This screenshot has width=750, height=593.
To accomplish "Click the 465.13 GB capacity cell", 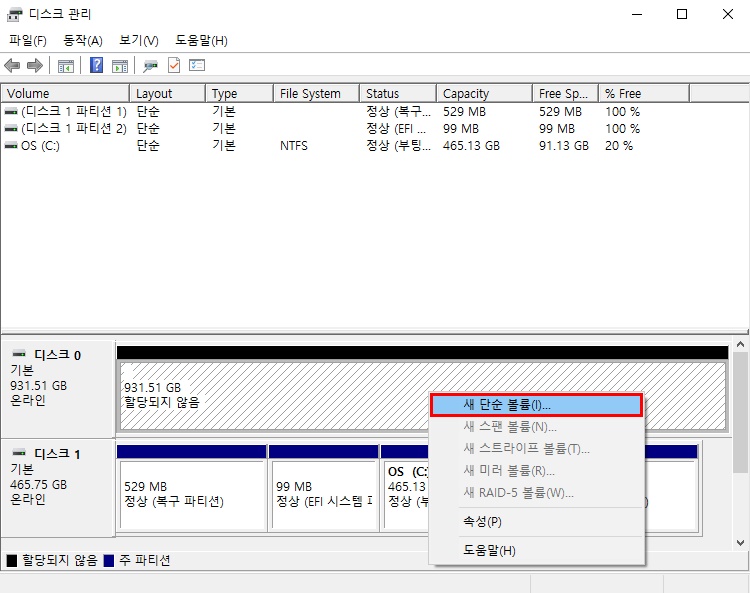I will 471,145.
